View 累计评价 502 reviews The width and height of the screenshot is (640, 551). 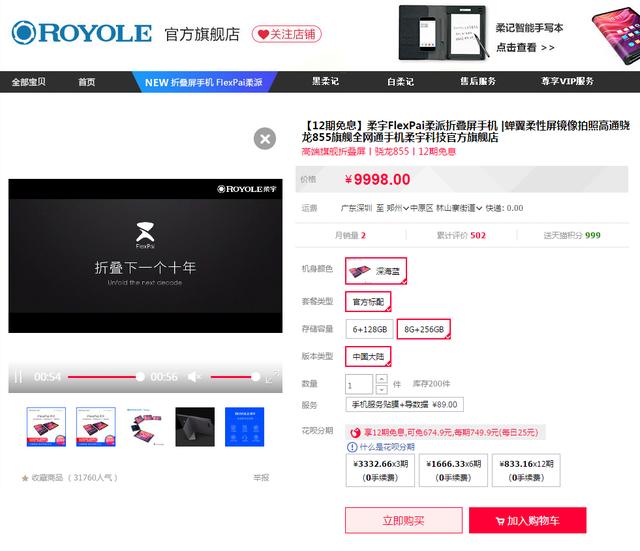461,235
